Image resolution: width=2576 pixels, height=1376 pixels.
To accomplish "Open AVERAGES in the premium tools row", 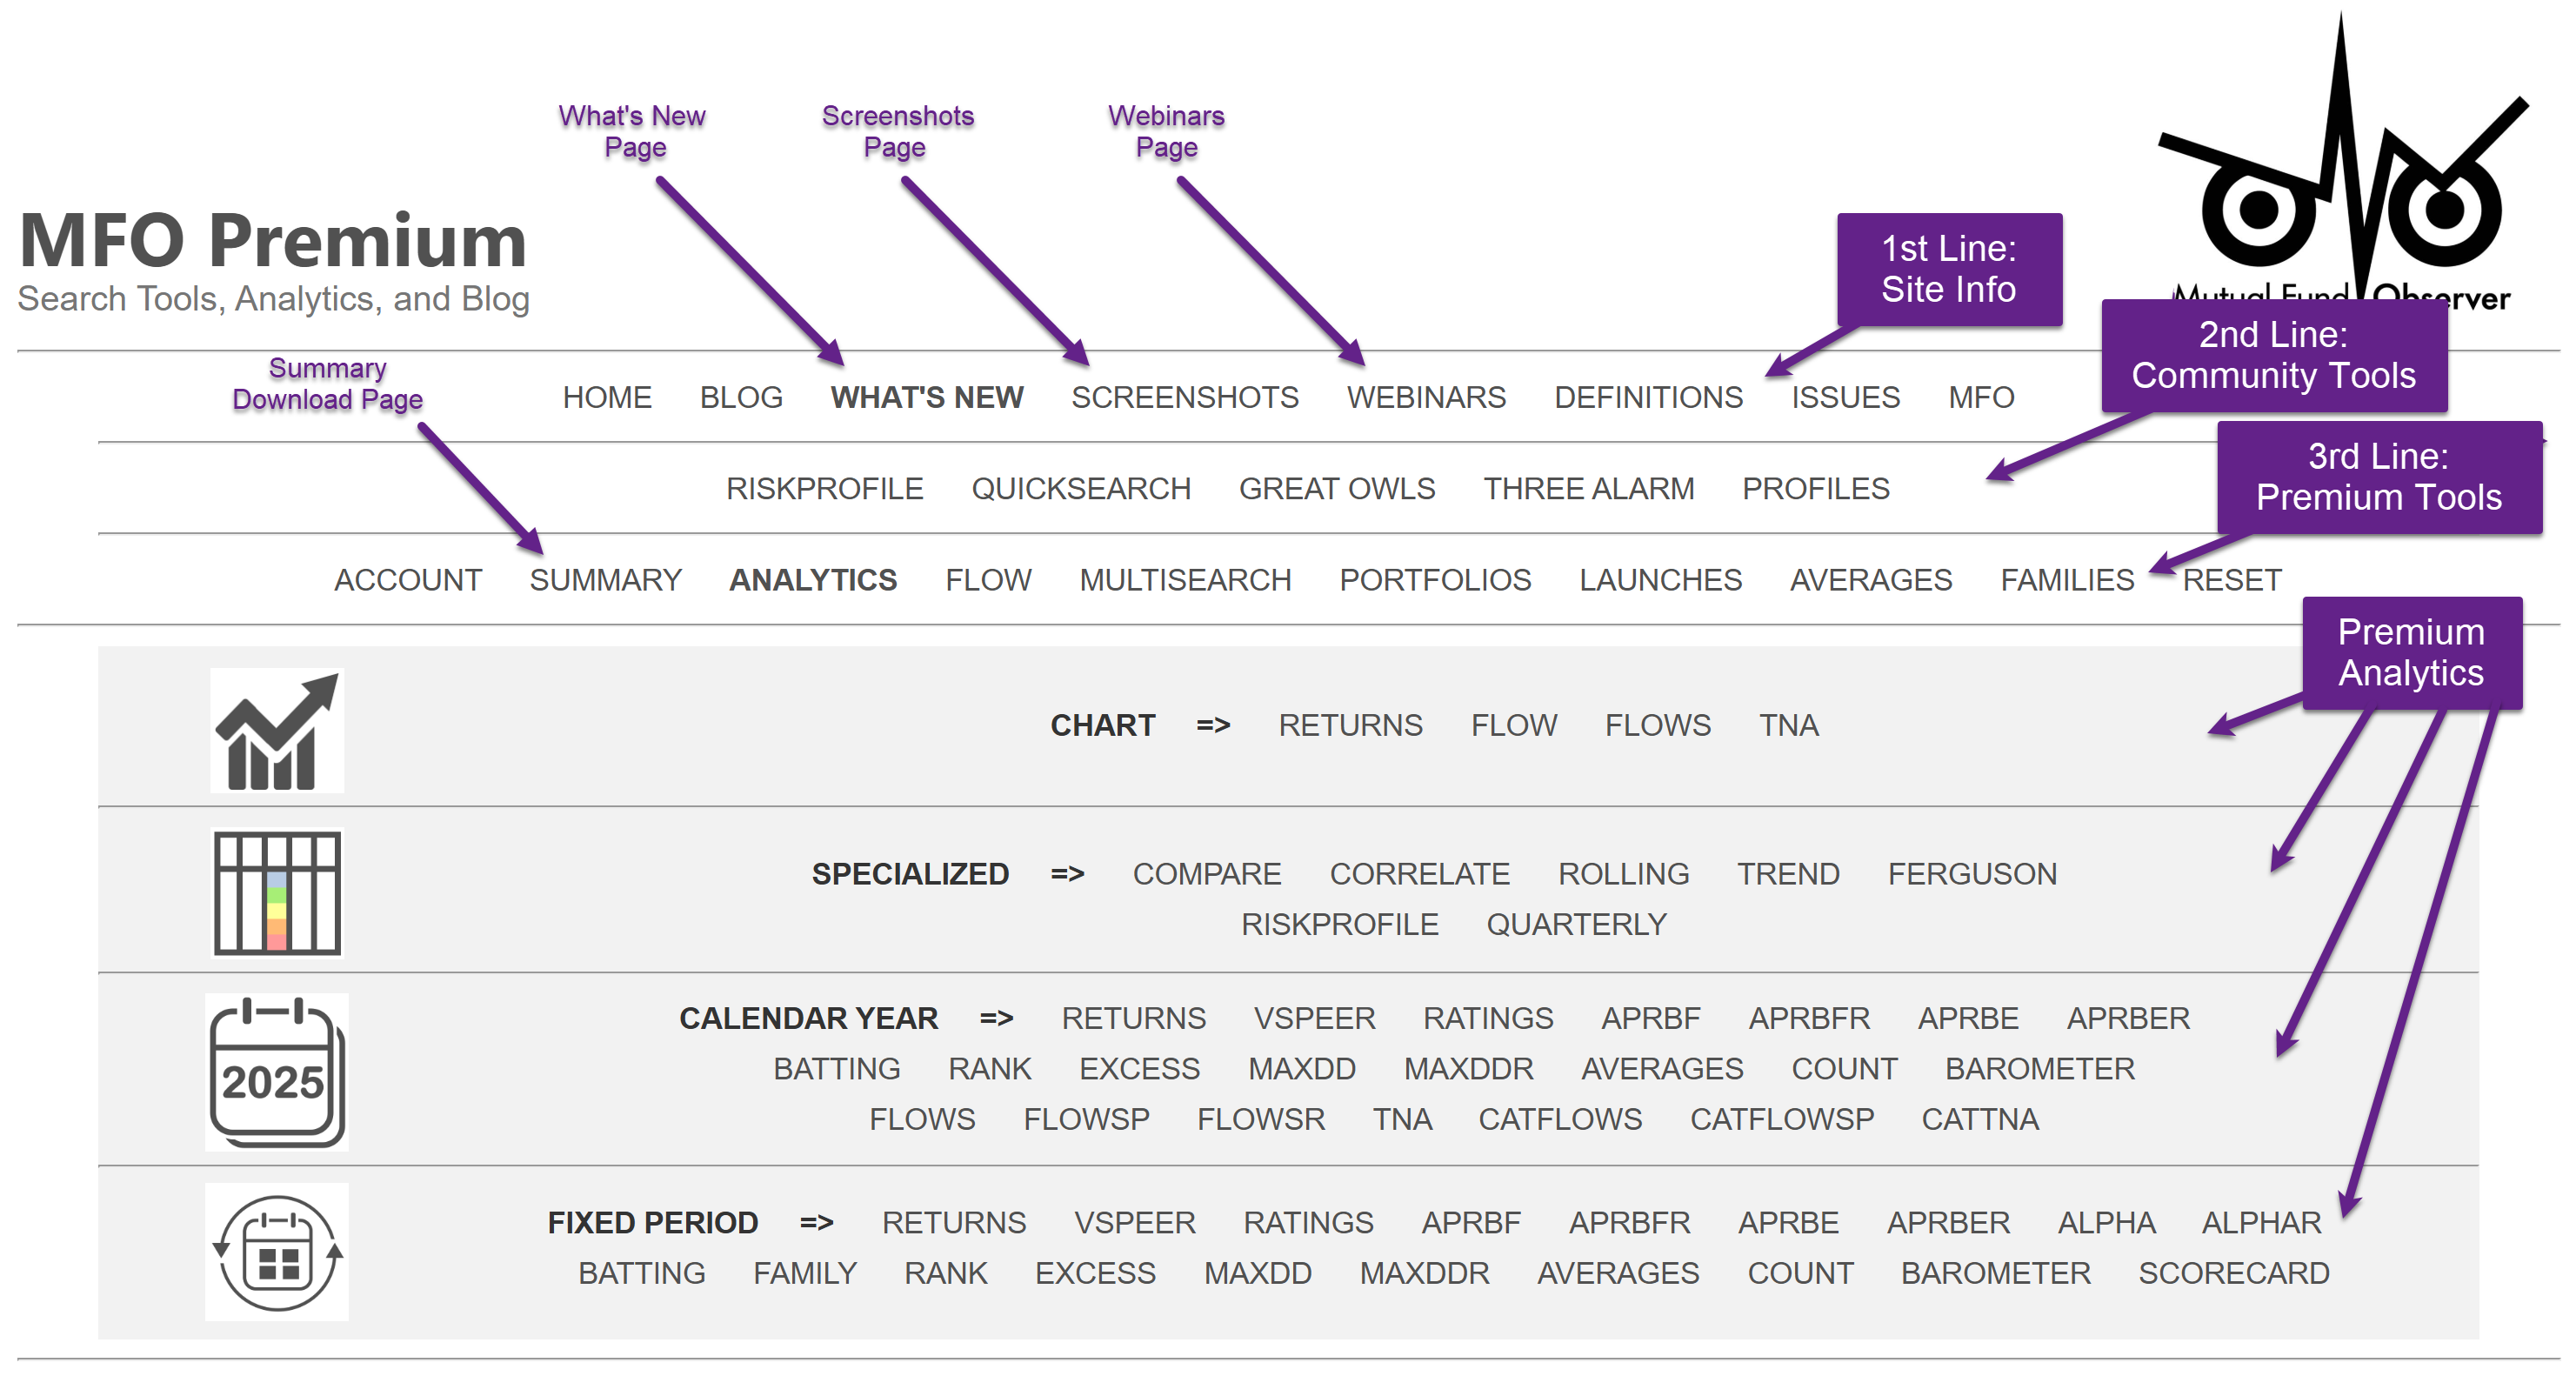I will [x=1870, y=580].
